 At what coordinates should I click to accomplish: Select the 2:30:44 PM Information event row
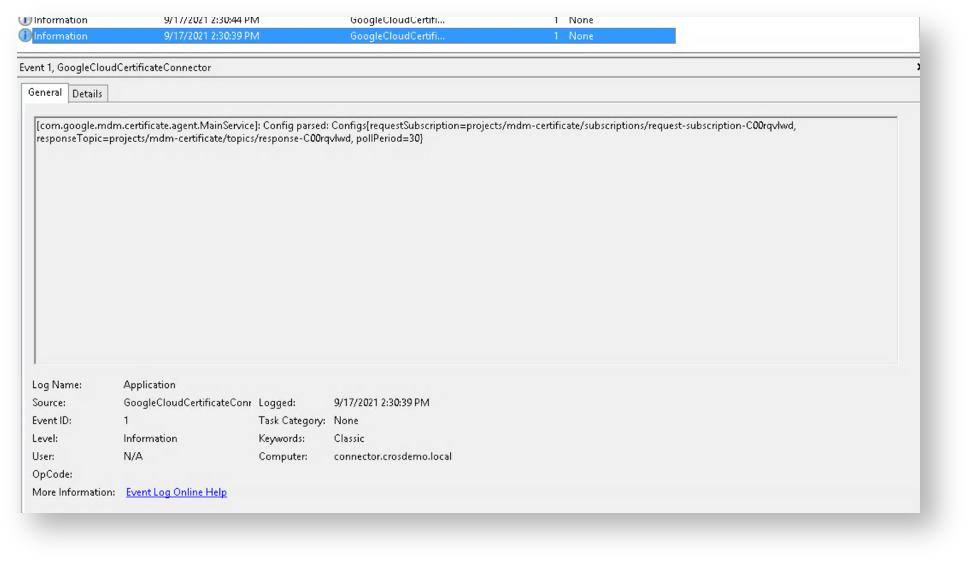(300, 20)
